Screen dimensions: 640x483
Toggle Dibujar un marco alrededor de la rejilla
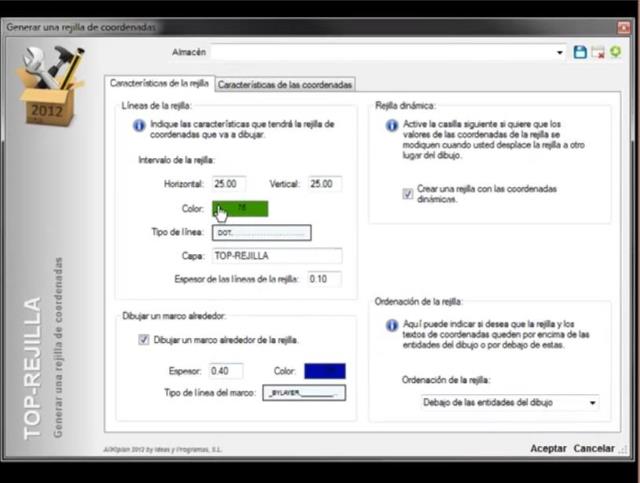[144, 339]
